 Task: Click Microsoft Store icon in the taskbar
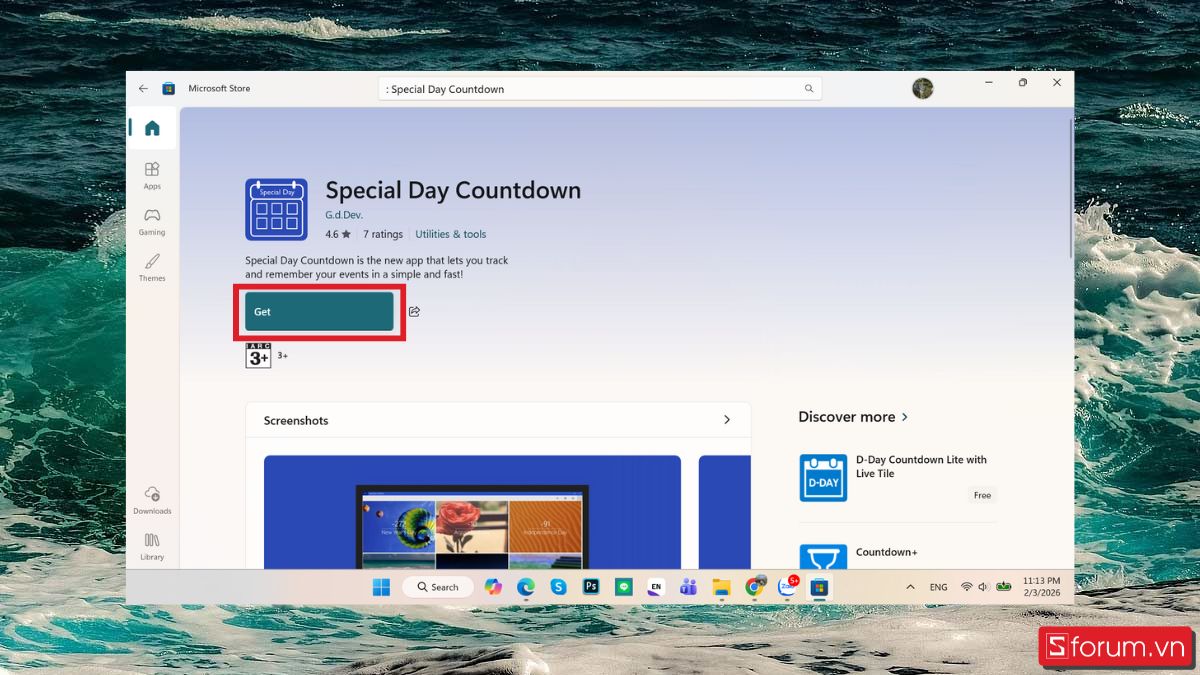pos(819,587)
